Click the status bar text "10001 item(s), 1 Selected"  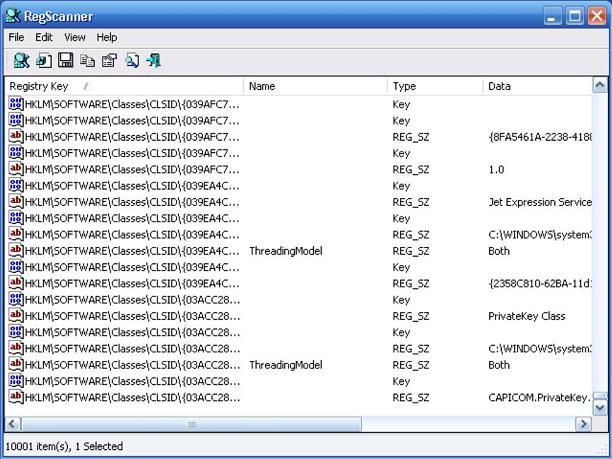[x=64, y=446]
